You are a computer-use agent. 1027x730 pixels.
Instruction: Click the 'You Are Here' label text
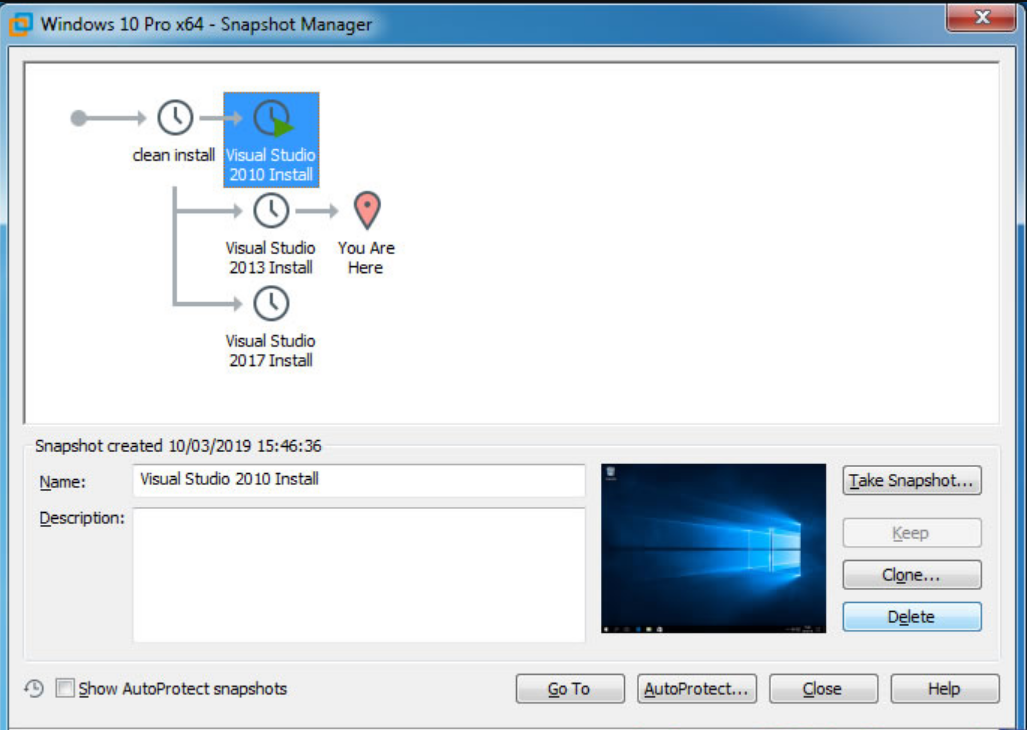click(x=366, y=258)
